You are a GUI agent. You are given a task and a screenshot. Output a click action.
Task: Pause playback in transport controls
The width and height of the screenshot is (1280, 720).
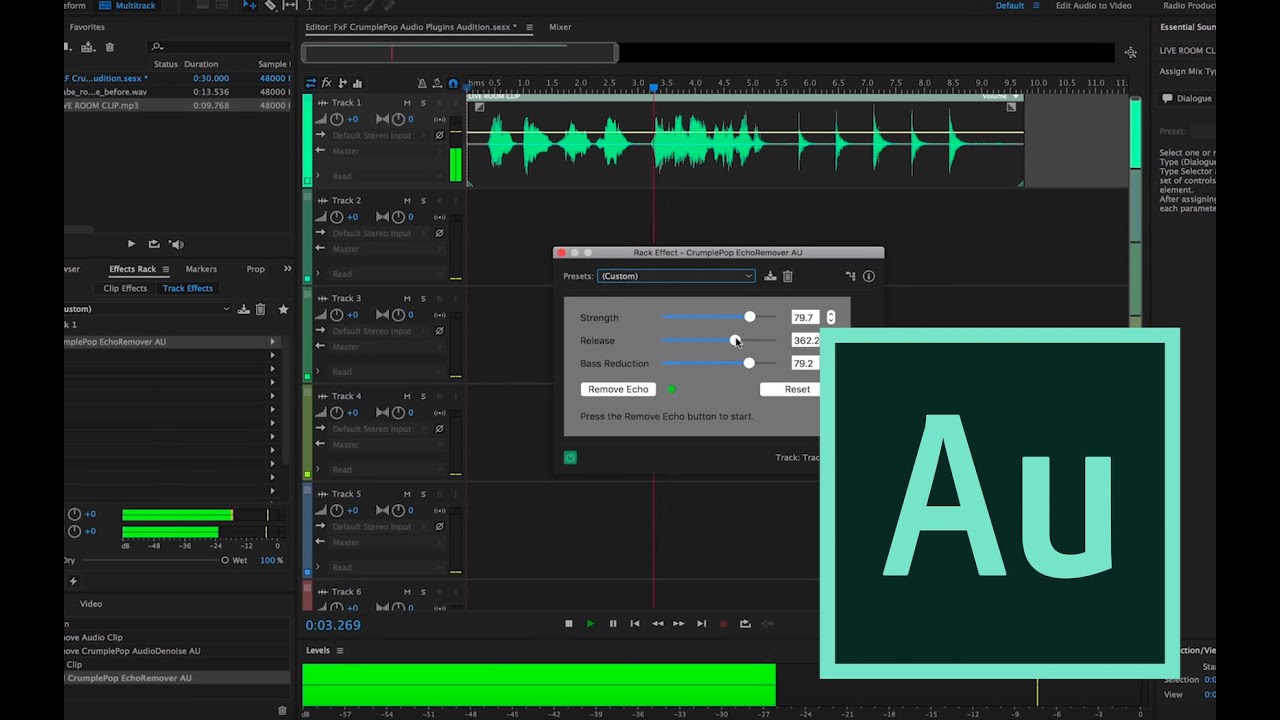pos(613,624)
